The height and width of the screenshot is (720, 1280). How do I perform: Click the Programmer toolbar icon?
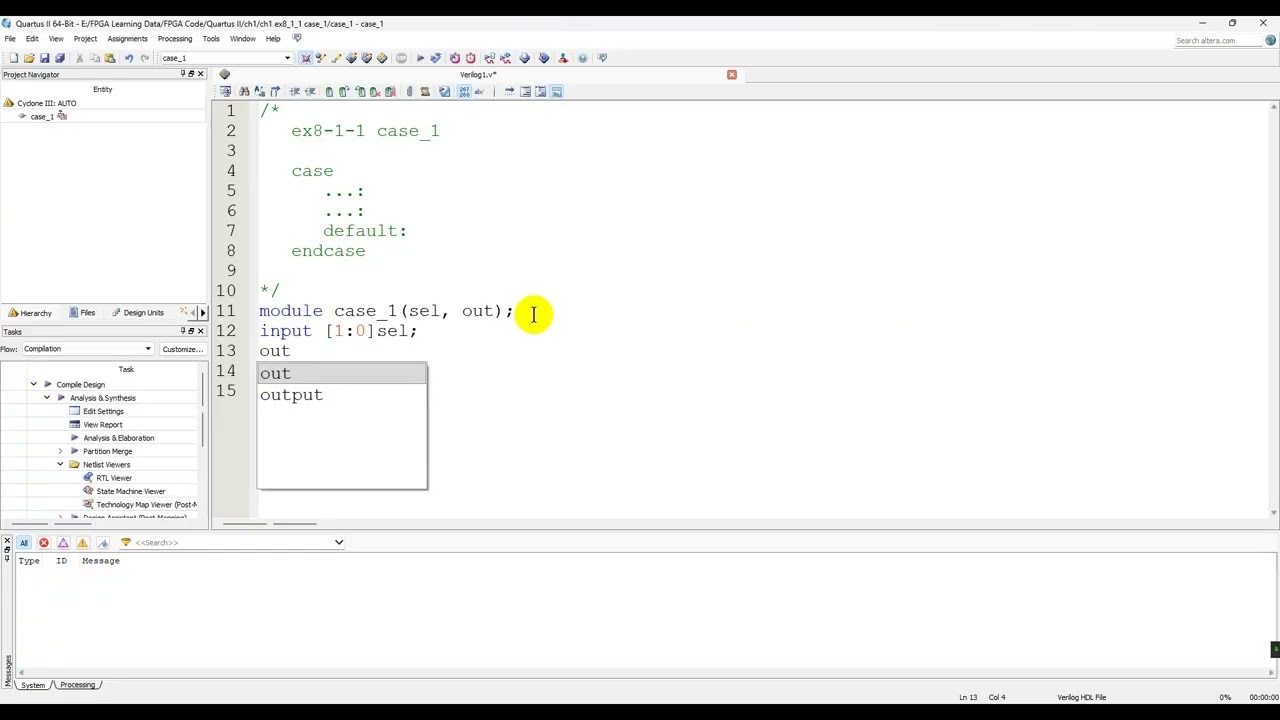tap(544, 58)
